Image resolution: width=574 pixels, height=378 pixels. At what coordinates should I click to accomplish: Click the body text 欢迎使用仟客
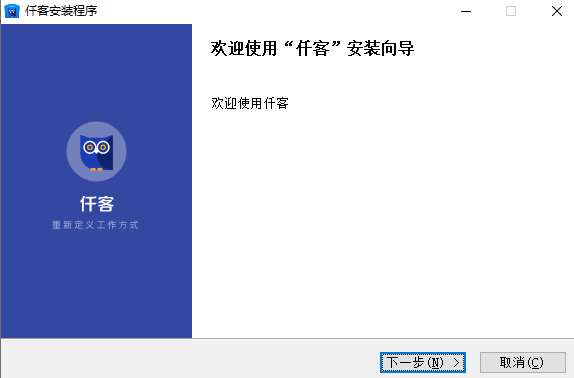(250, 103)
